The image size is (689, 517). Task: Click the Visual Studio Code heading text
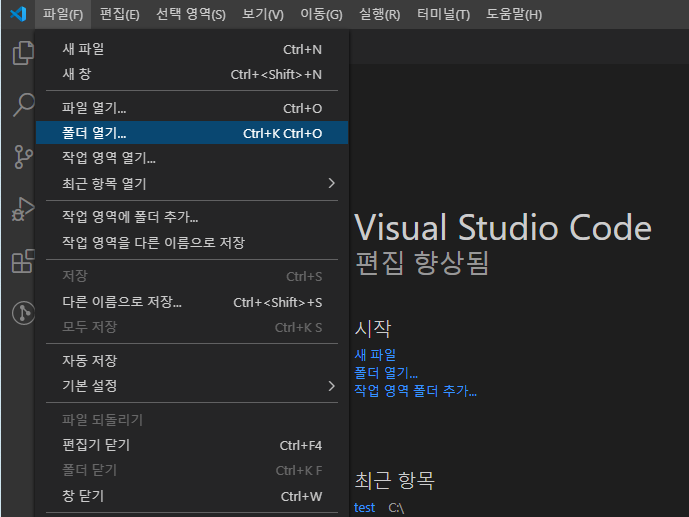tap(503, 228)
